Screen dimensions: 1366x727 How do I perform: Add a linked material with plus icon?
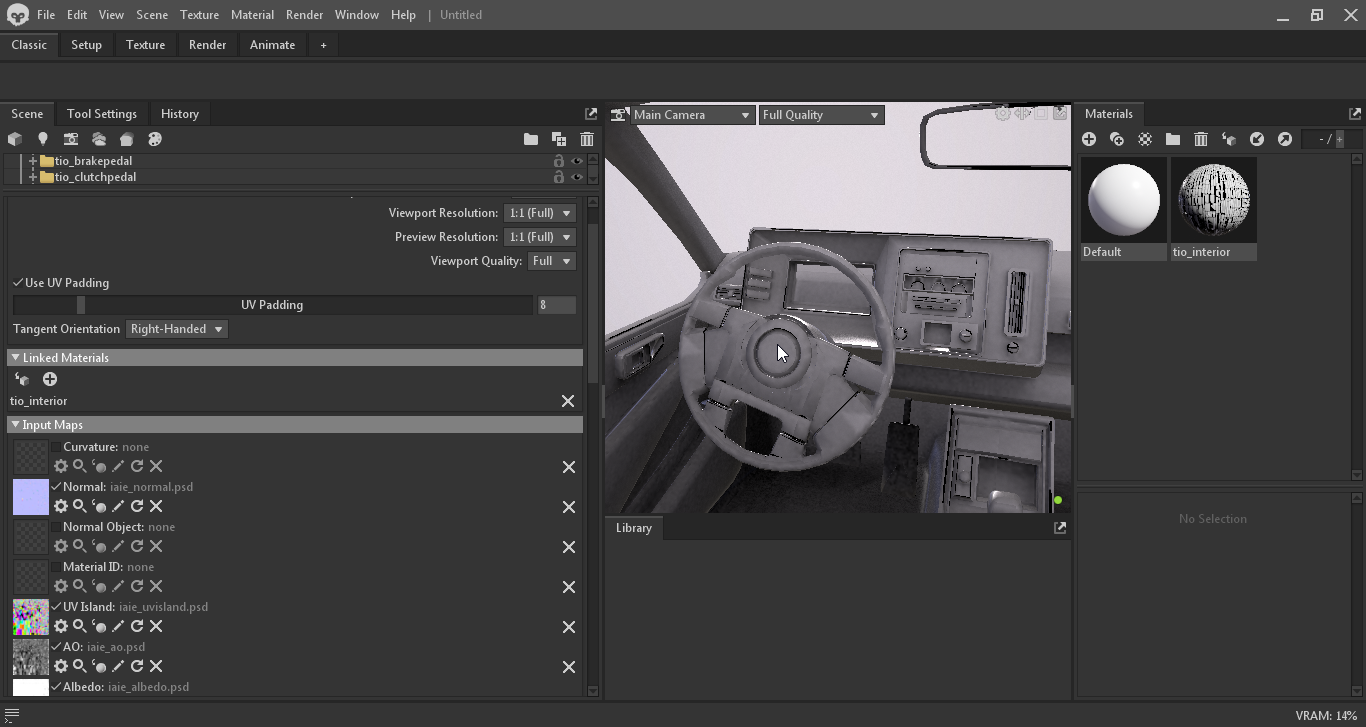50,379
